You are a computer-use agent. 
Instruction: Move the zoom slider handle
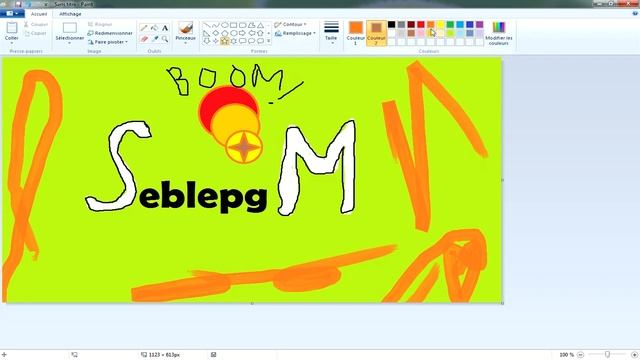pyautogui.click(x=607, y=355)
